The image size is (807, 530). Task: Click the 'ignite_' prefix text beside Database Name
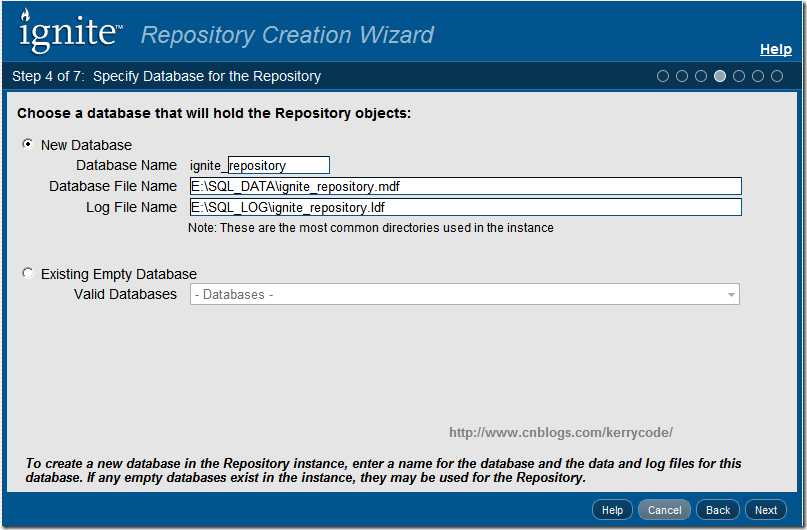point(208,166)
